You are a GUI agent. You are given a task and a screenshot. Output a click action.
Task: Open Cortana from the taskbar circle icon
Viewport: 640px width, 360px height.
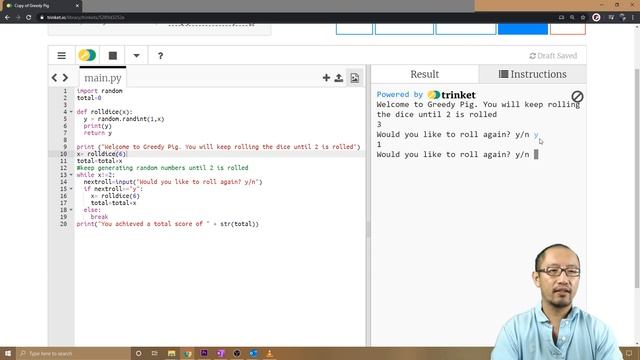coord(139,353)
